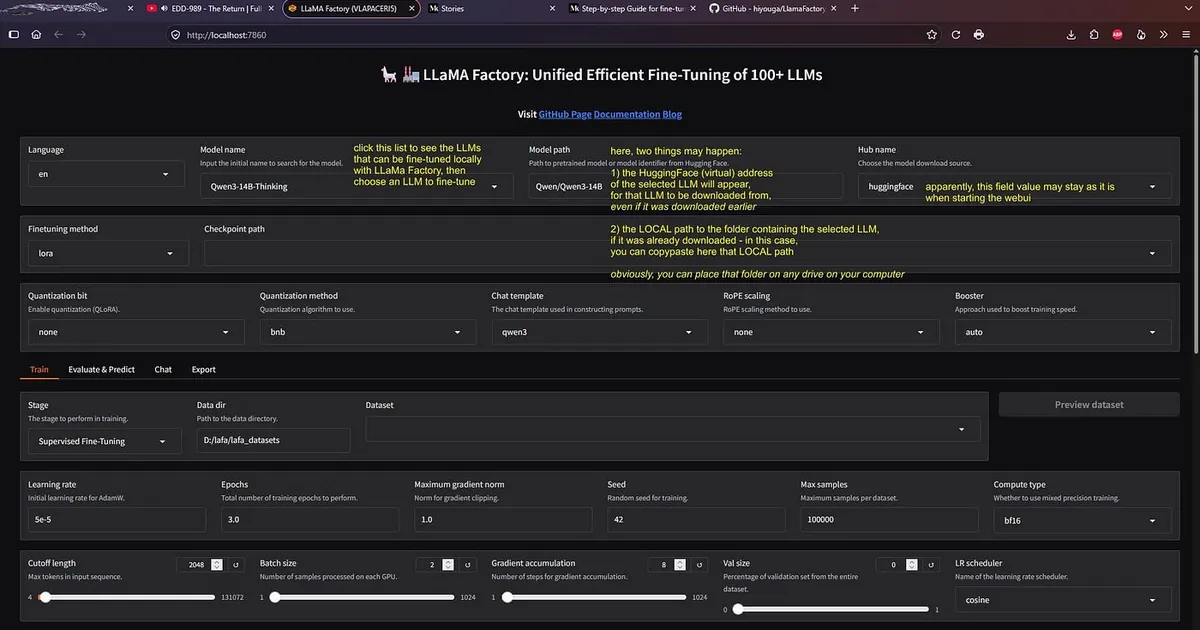1200x630 pixels.
Task: Open the GitHub Page link
Action: pos(565,114)
